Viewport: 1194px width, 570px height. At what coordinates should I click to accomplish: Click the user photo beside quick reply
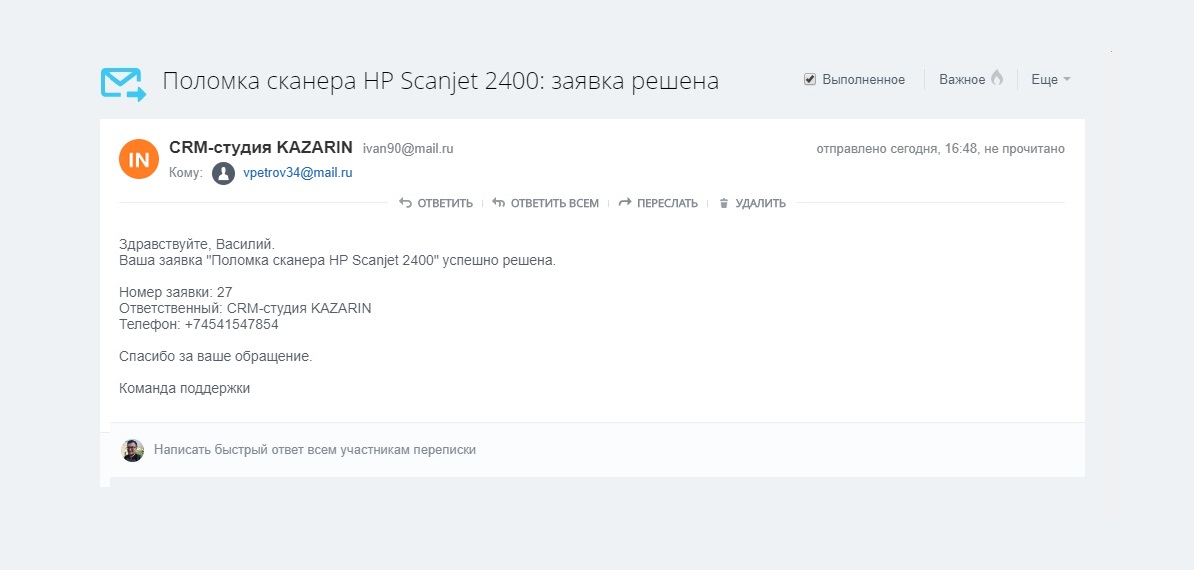[x=133, y=450]
